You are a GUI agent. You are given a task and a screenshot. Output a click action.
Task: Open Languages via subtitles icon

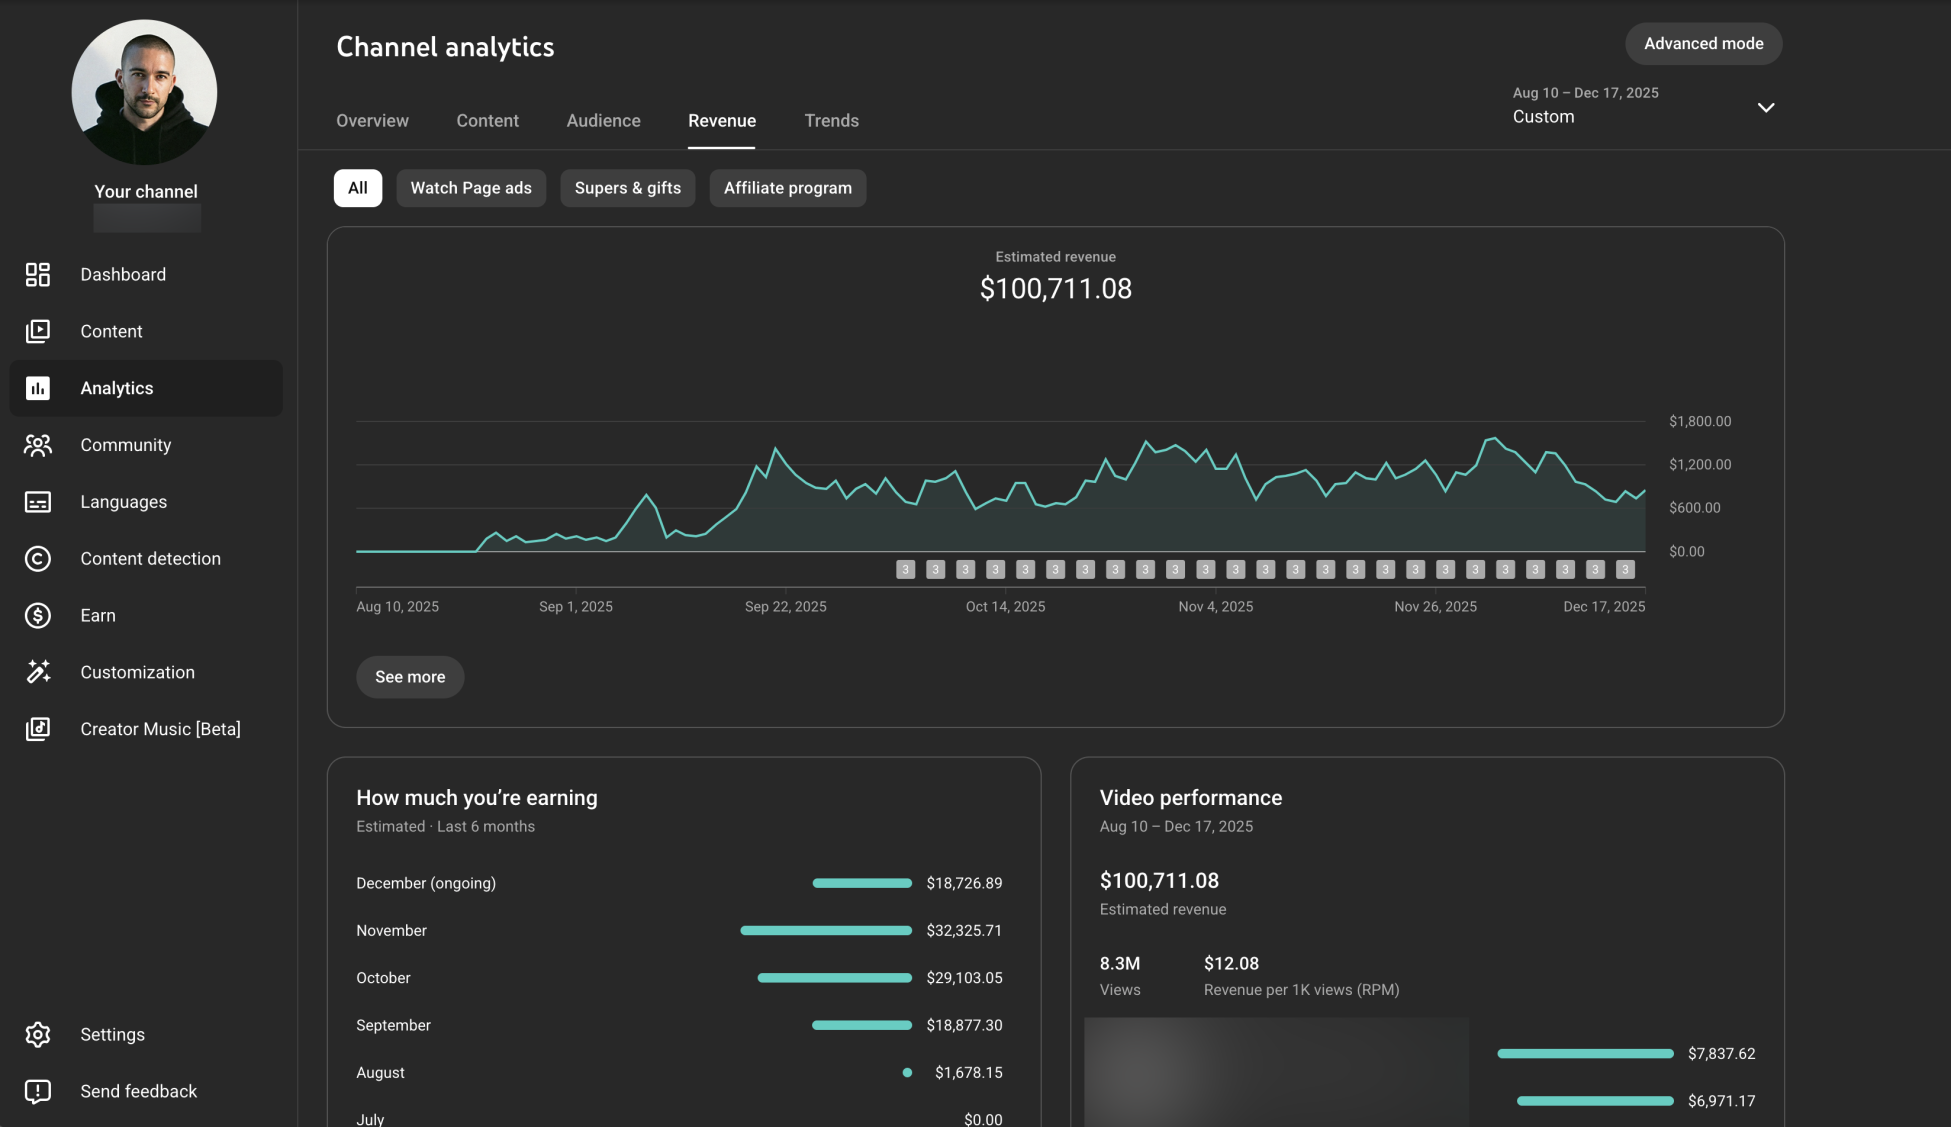38,502
